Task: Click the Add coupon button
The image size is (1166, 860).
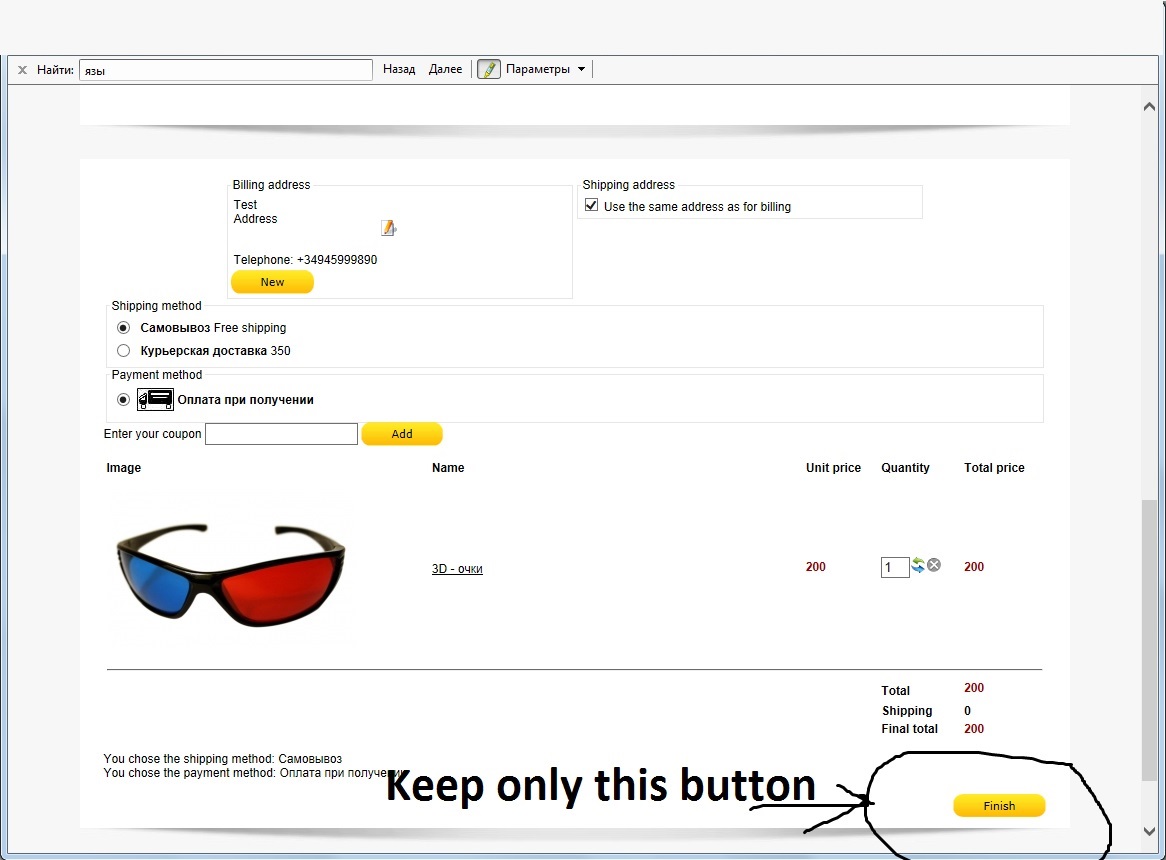Action: (402, 434)
